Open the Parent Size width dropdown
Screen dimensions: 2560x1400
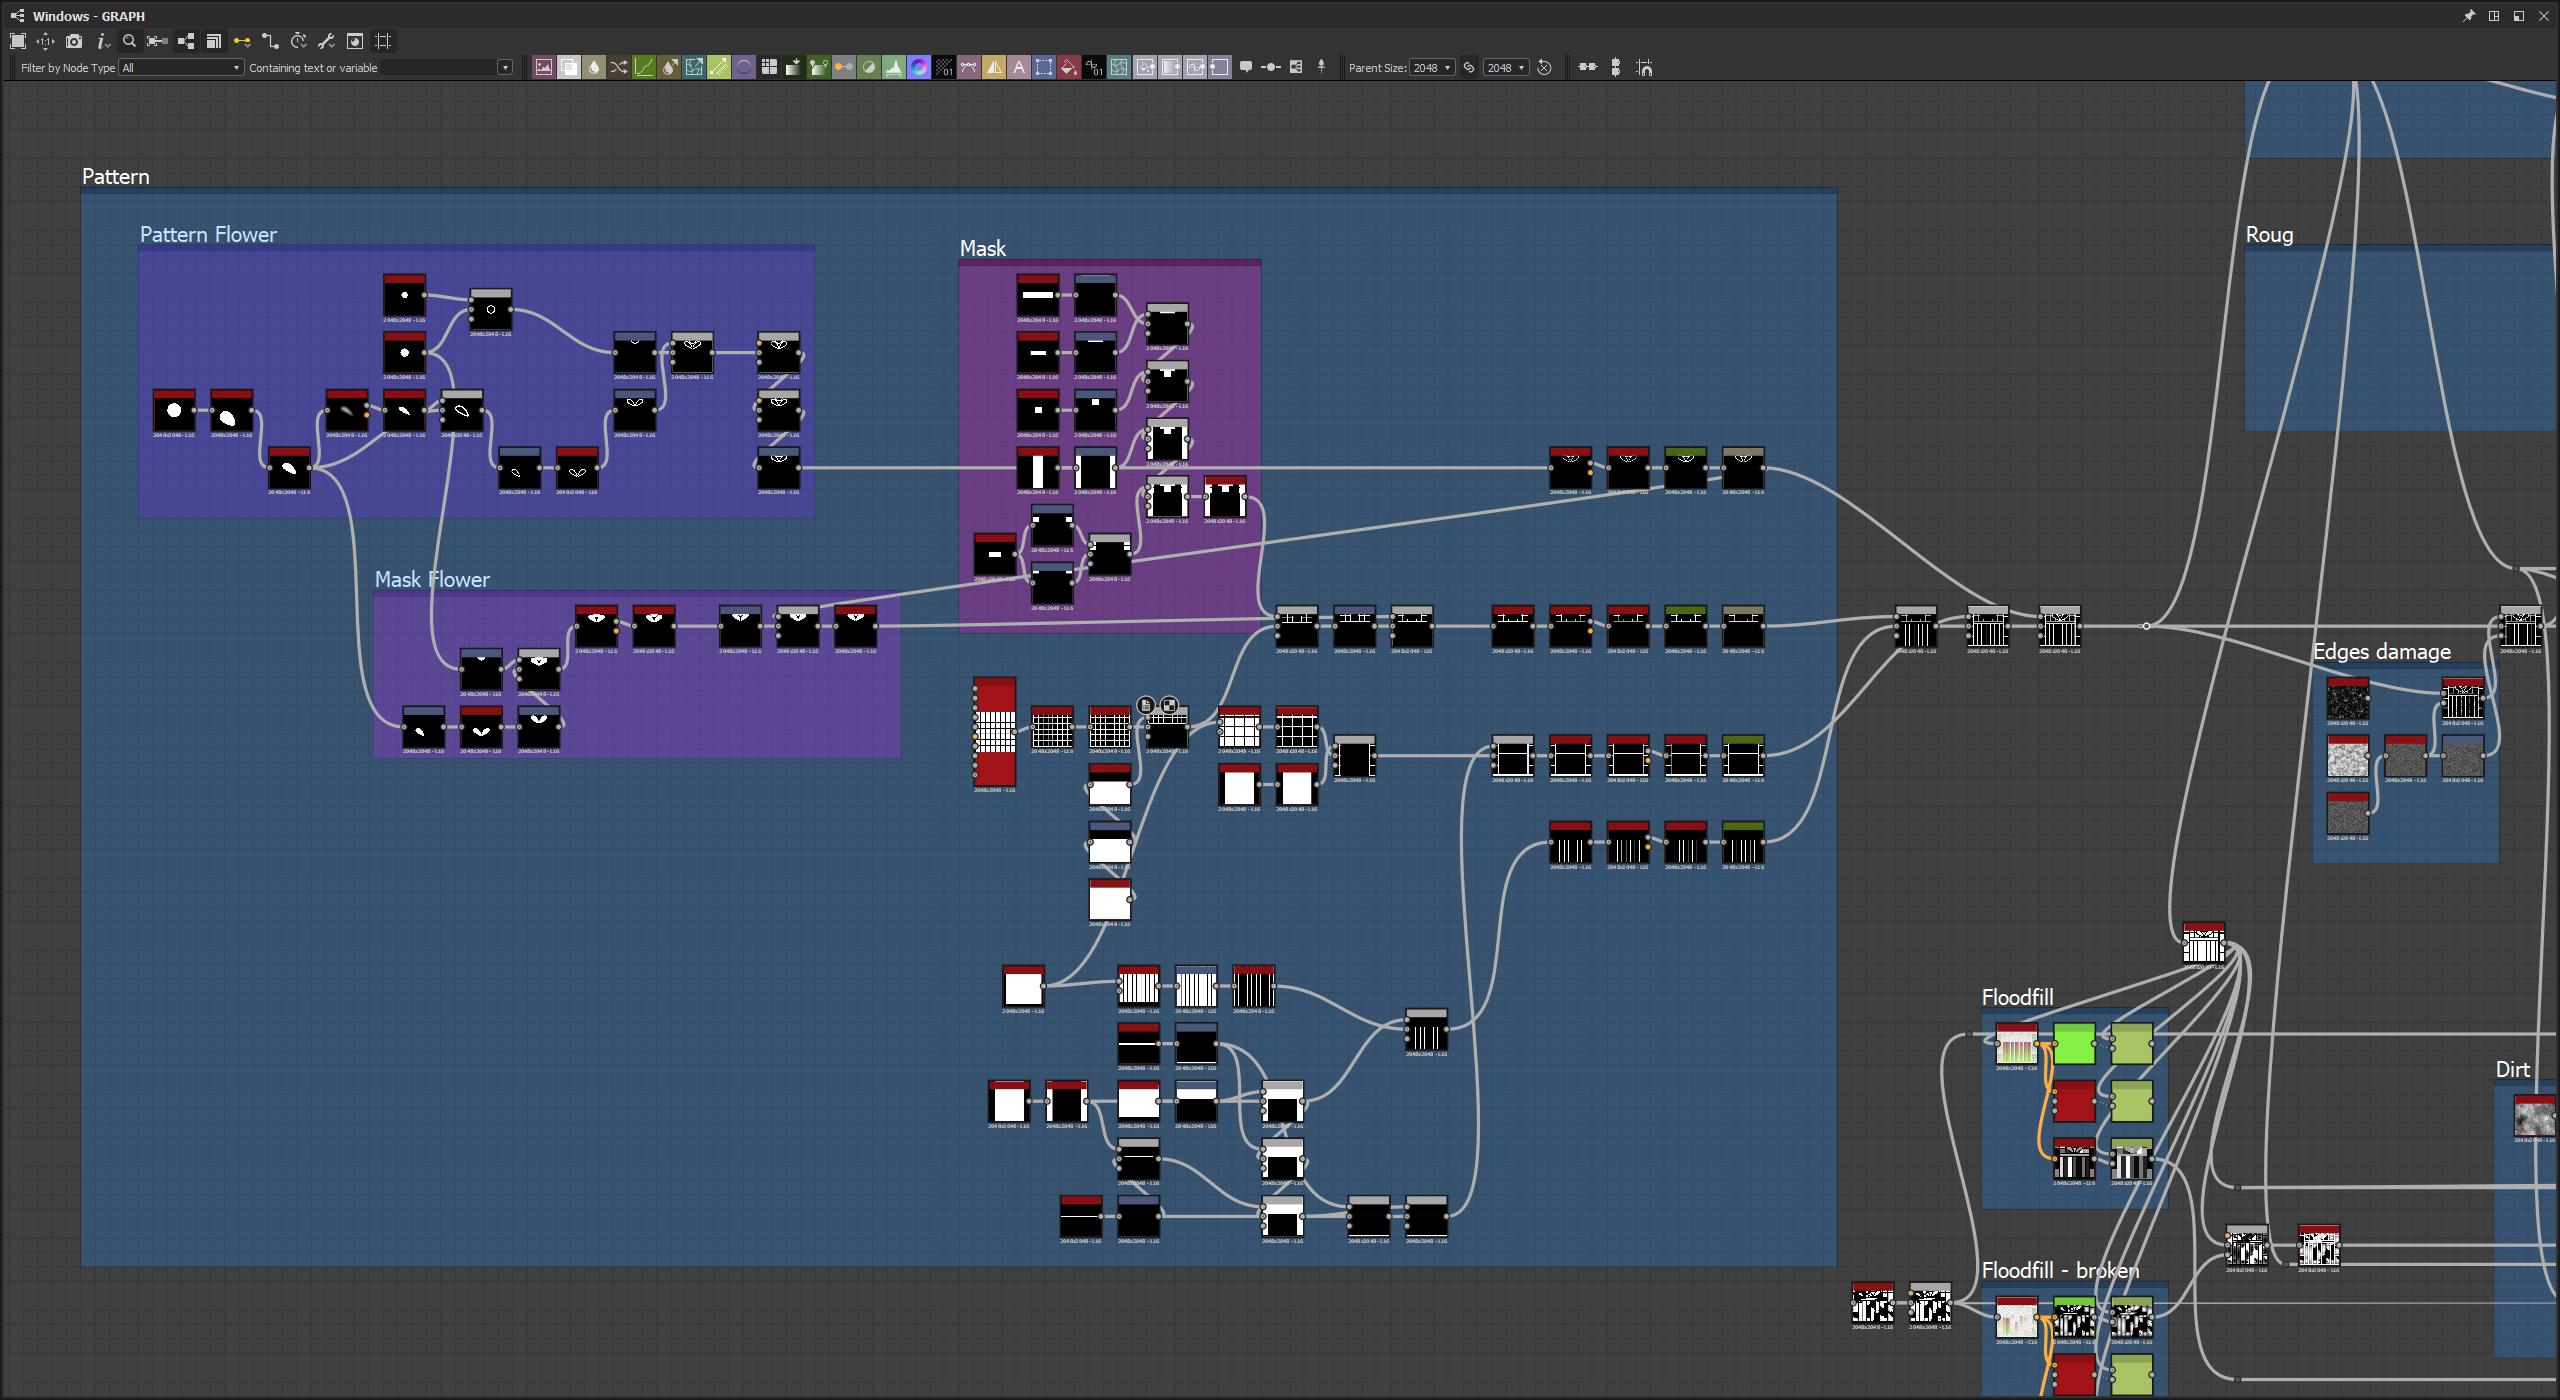tap(1432, 68)
